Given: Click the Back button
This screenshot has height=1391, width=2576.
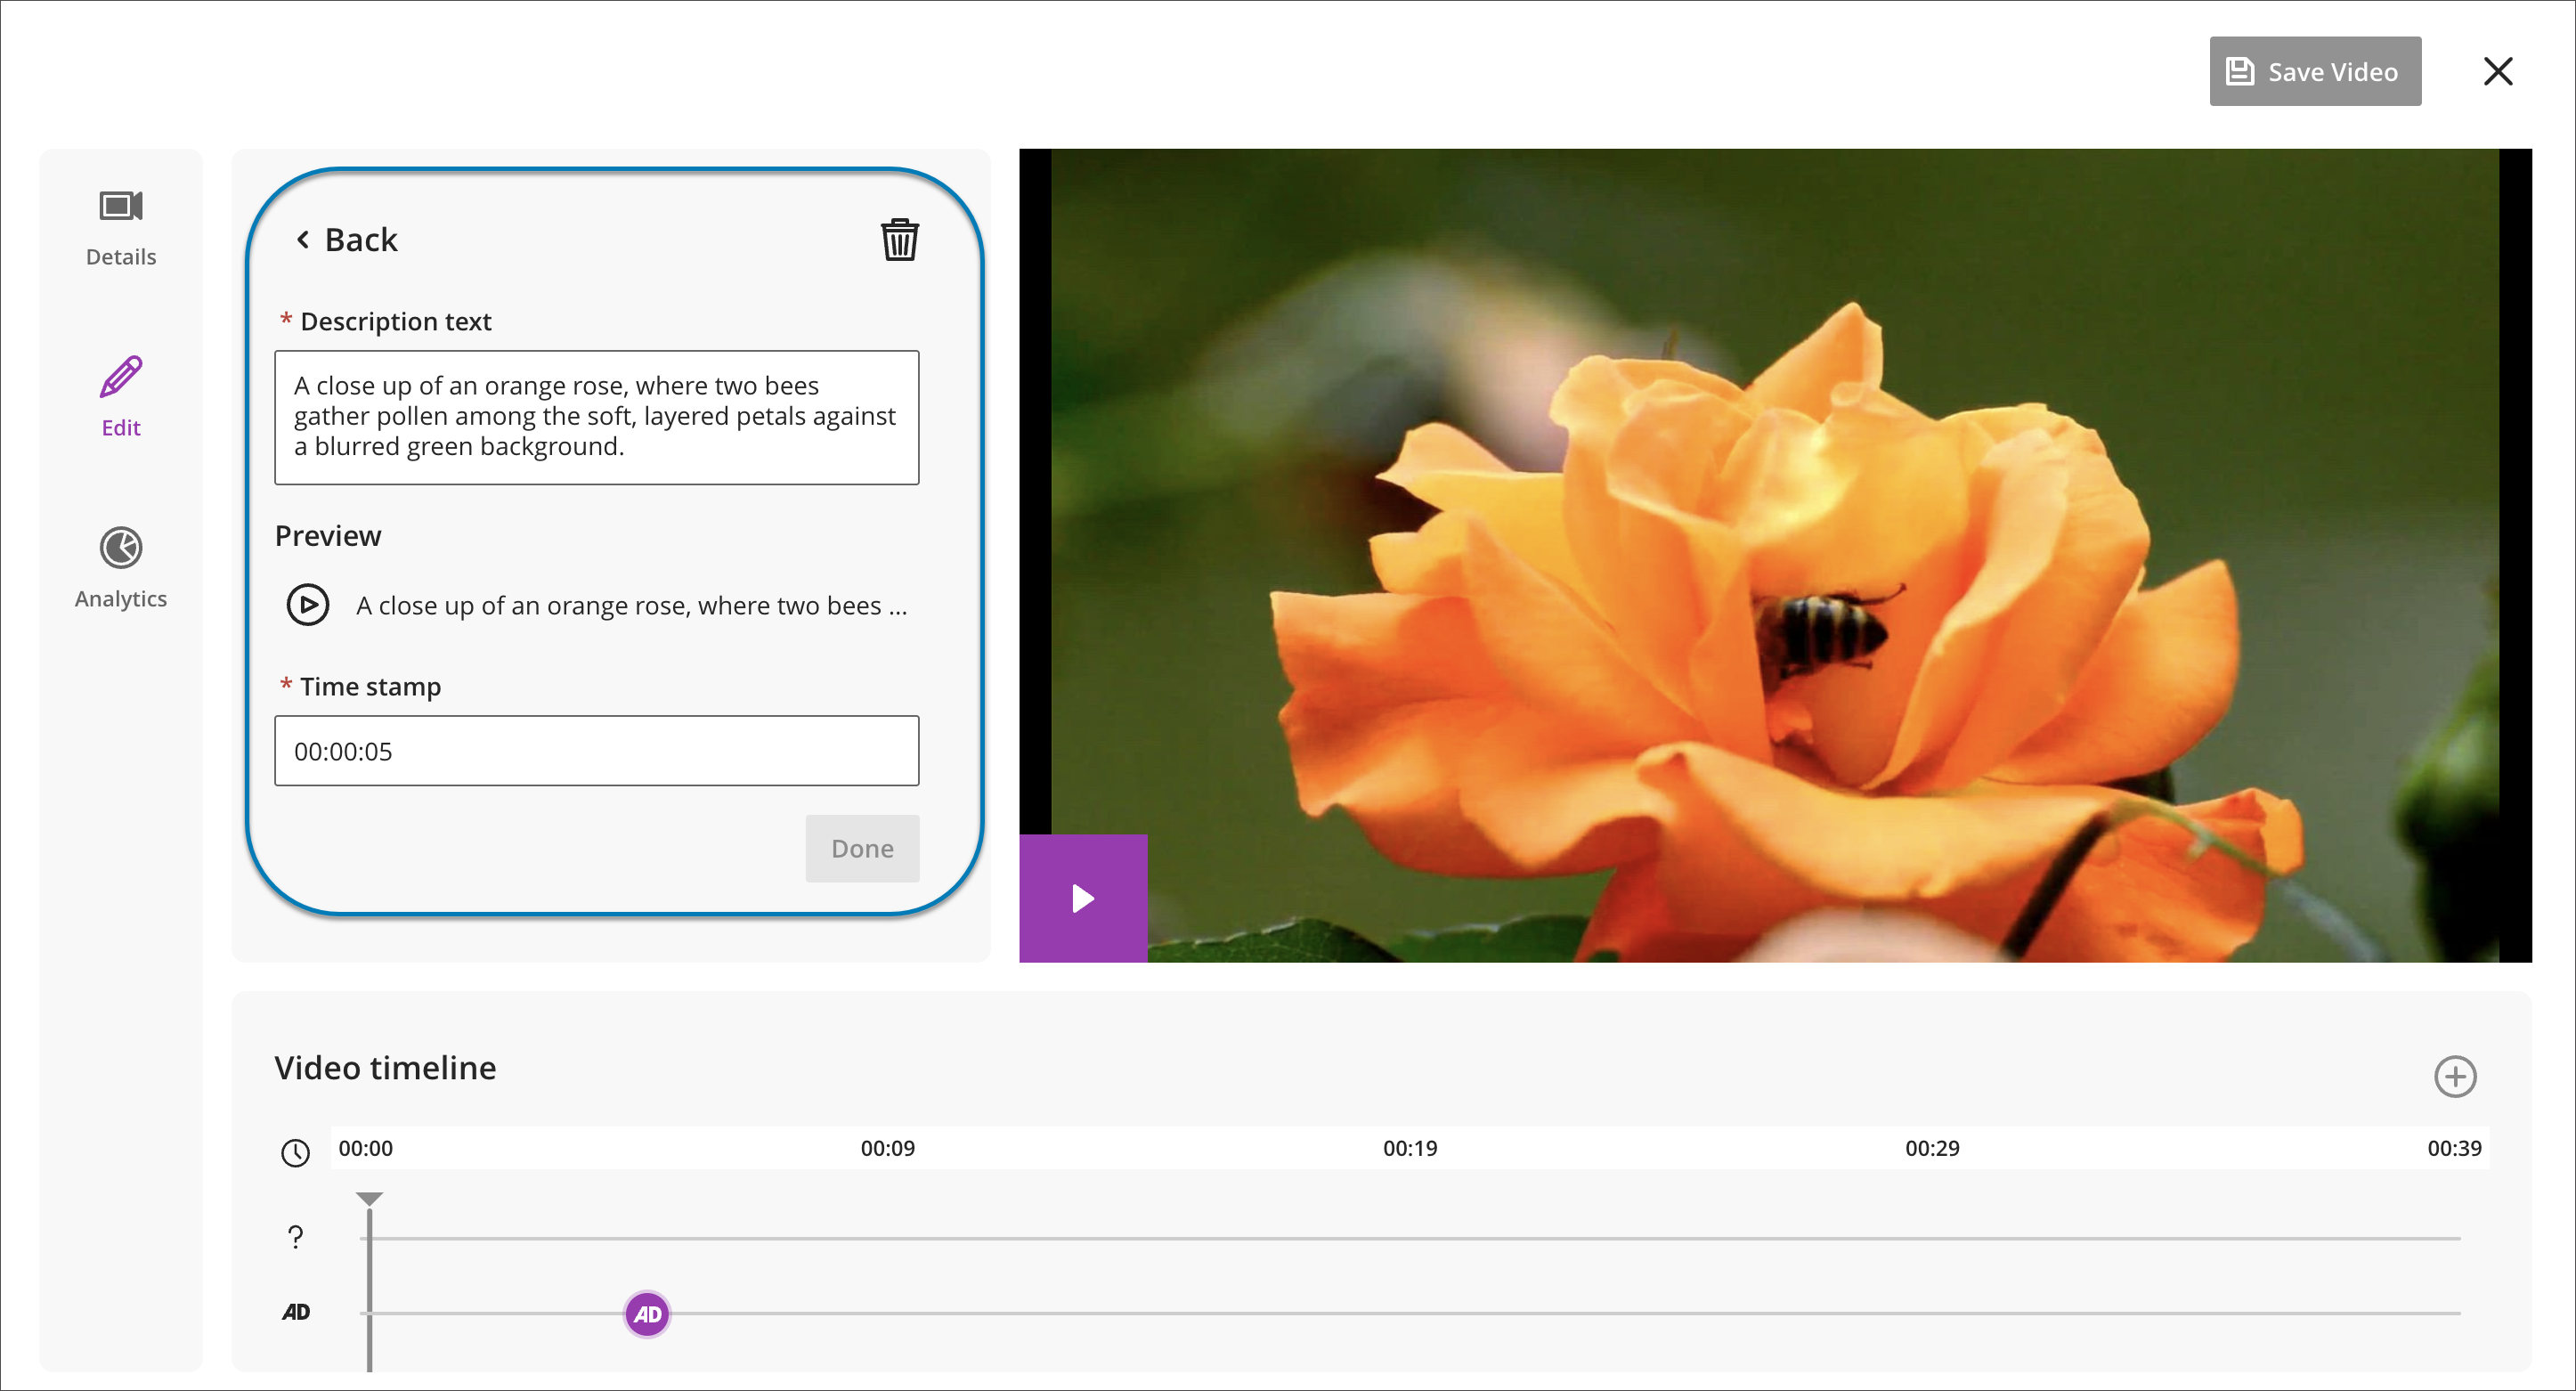Looking at the screenshot, I should (x=344, y=239).
